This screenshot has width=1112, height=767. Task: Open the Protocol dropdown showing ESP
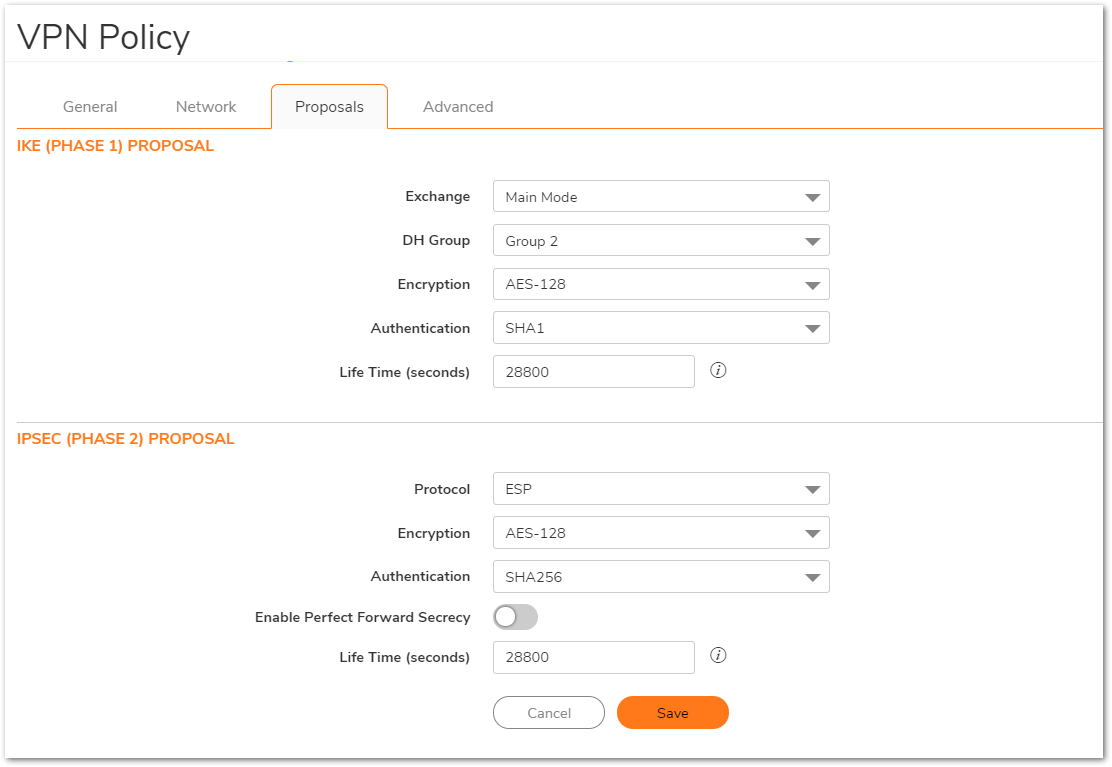[x=661, y=489]
